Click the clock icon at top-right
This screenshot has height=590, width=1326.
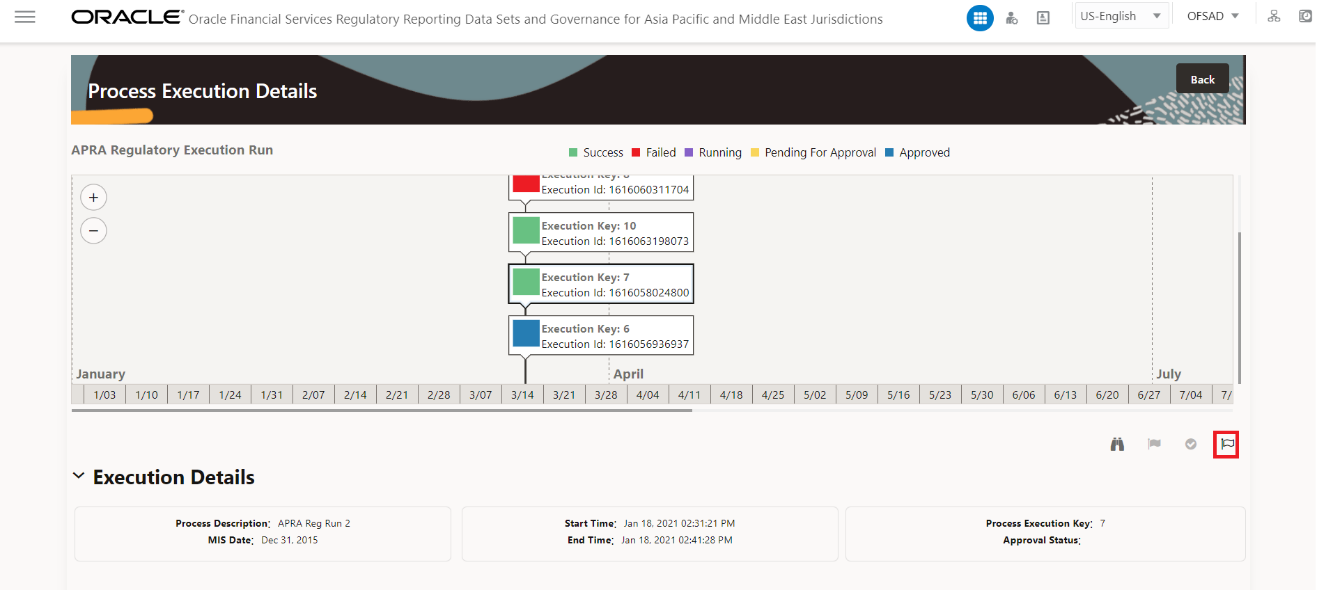pyautogui.click(x=1305, y=16)
